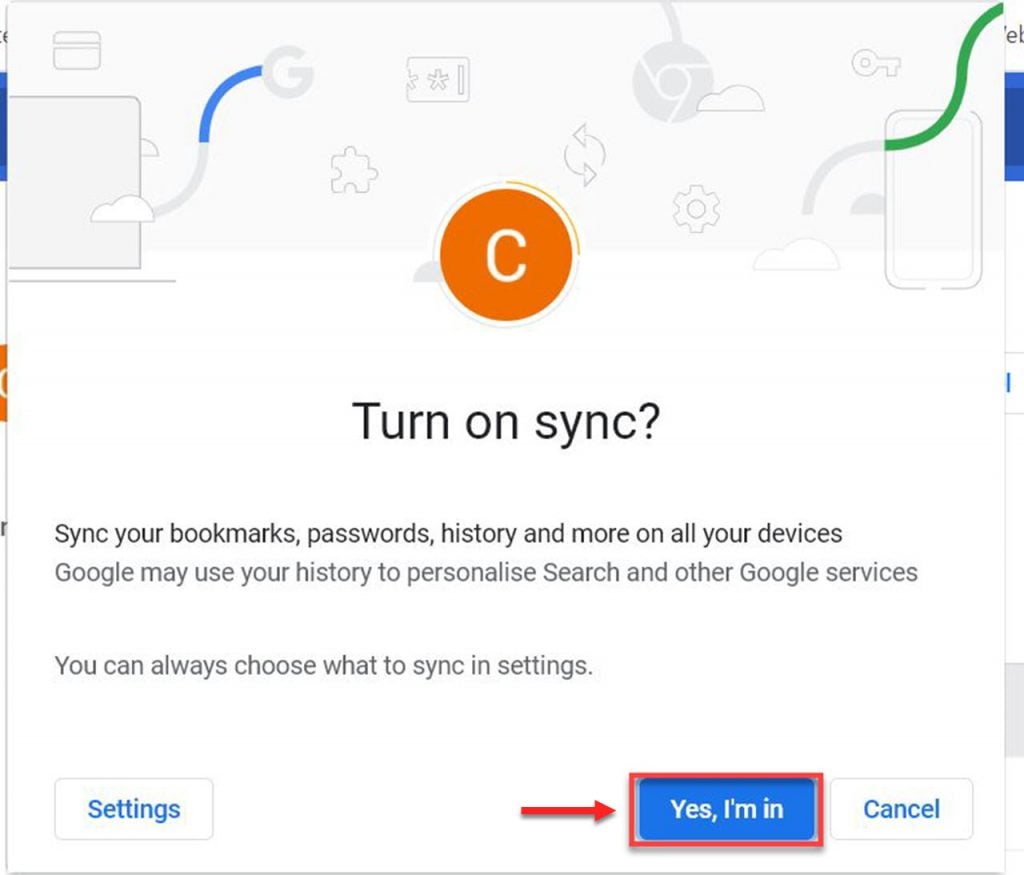Click the Turn on sync? heading
1024x875 pixels.
pyautogui.click(x=506, y=422)
